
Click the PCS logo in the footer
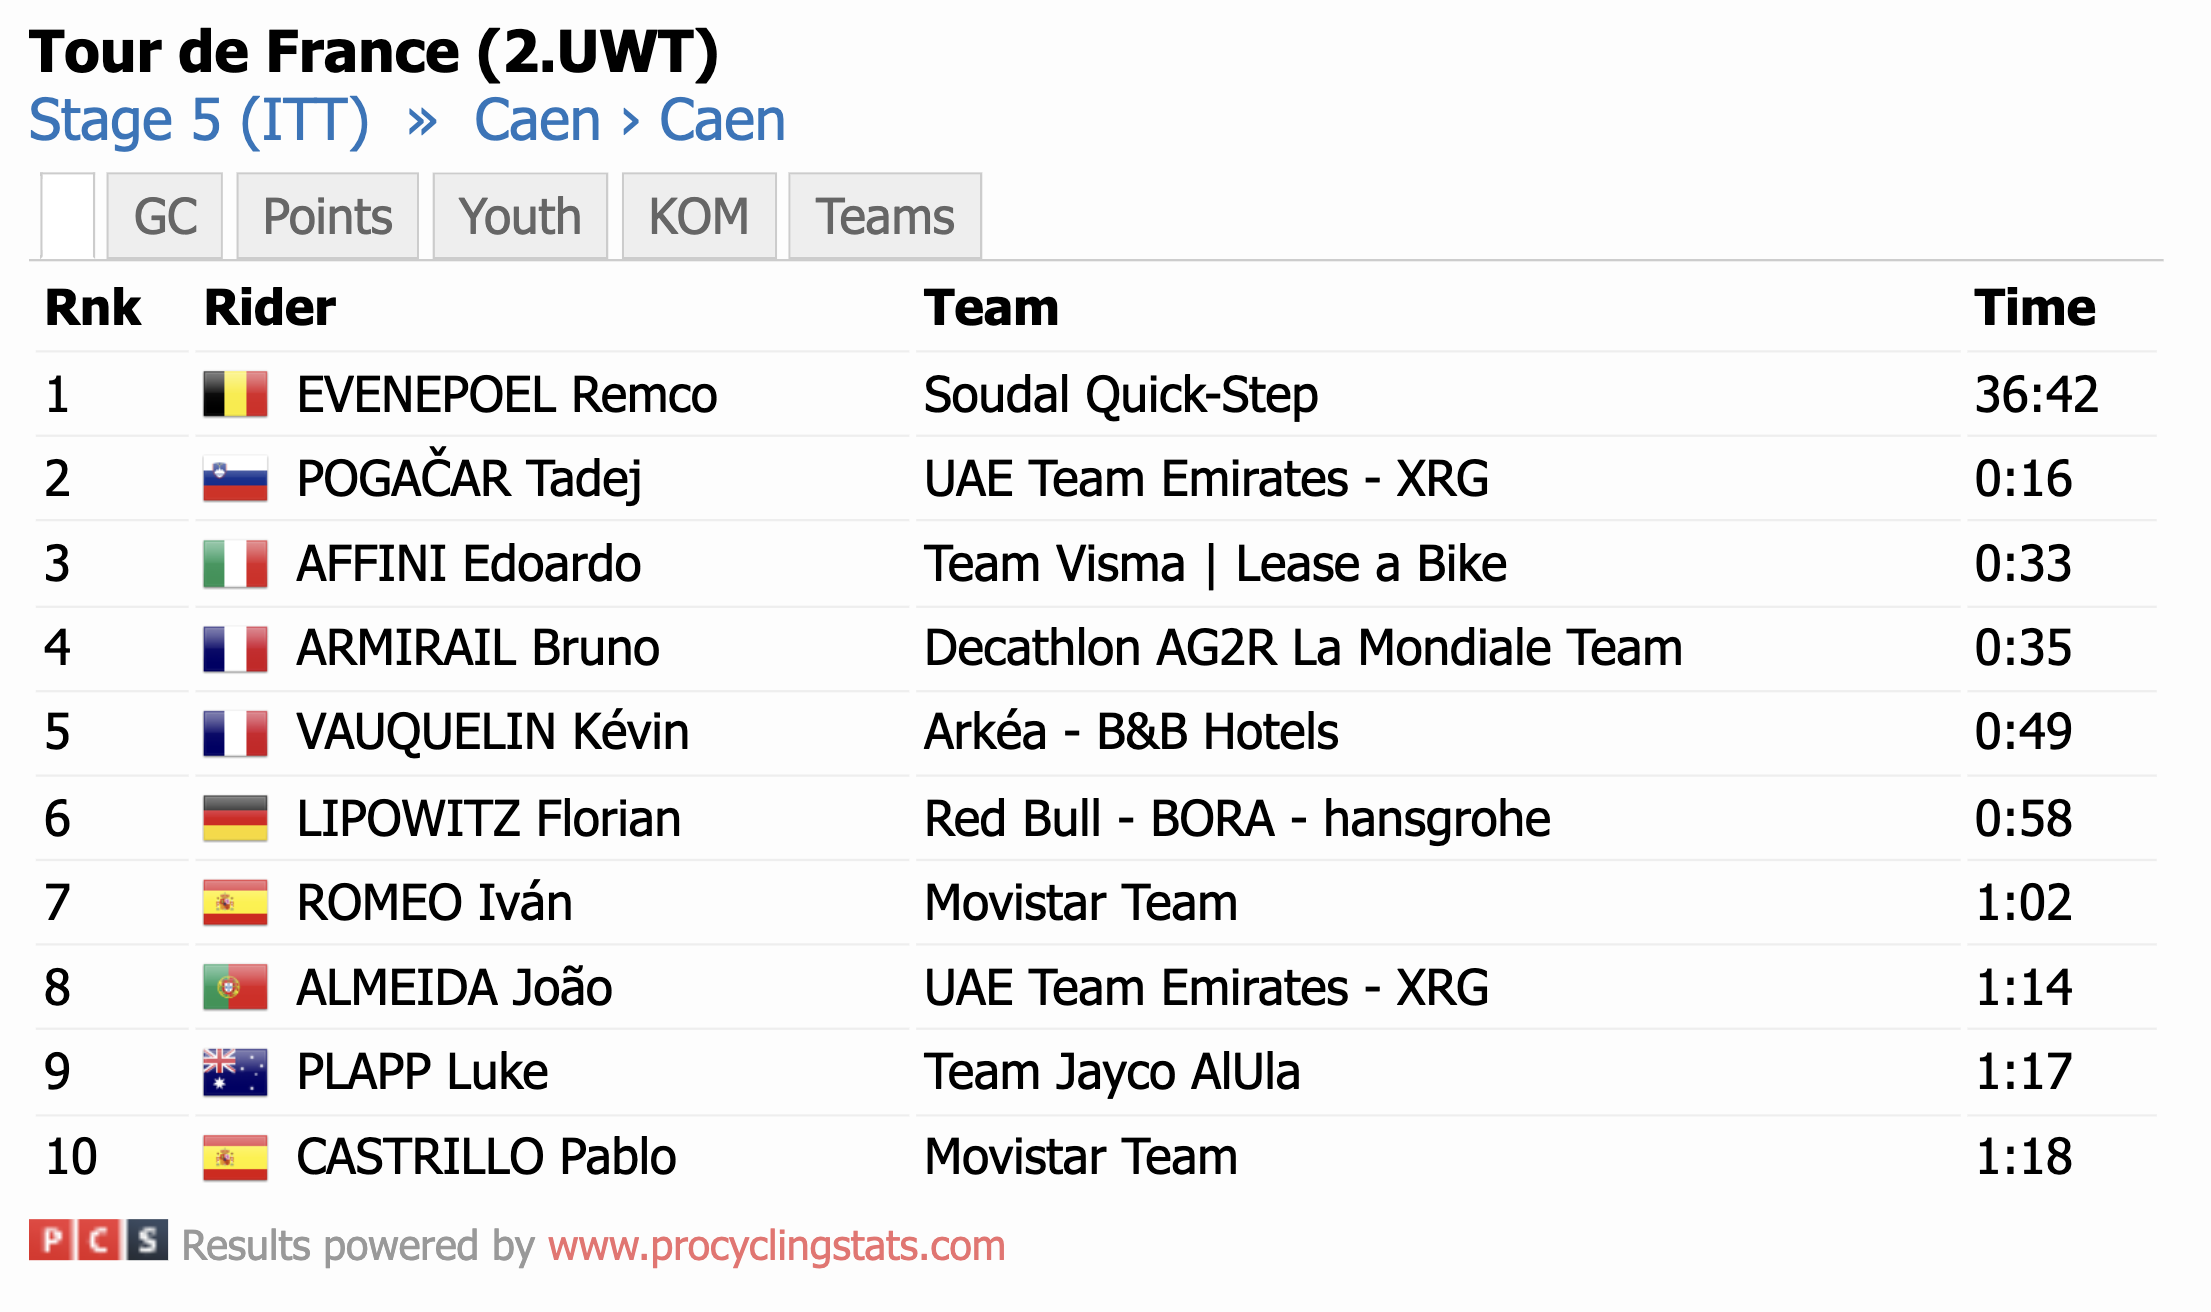(98, 1241)
